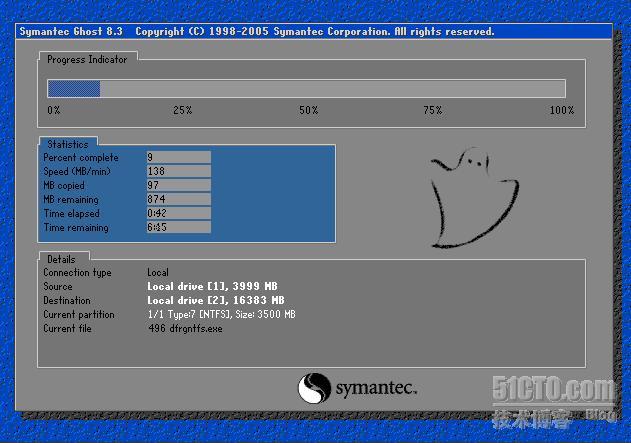The height and width of the screenshot is (443, 631).
Task: Click the MB copied label
Action: pos(64,185)
